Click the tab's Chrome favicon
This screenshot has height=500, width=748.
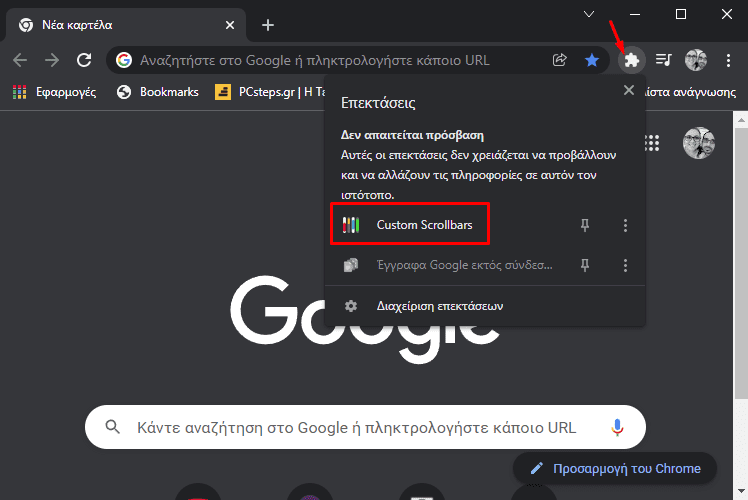(x=26, y=25)
